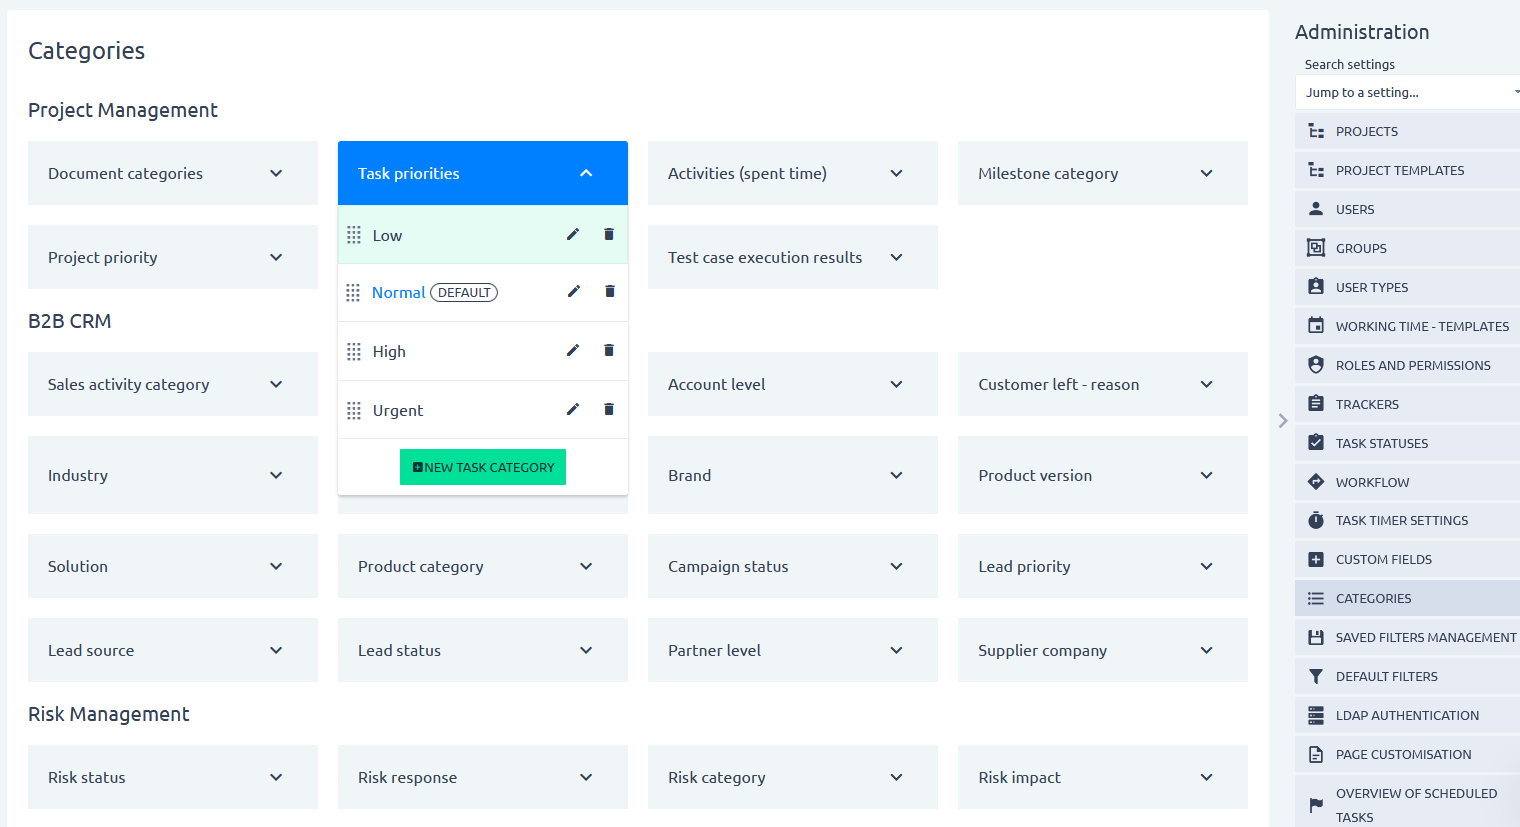
Task: Click the New Task Category button
Action: [483, 467]
